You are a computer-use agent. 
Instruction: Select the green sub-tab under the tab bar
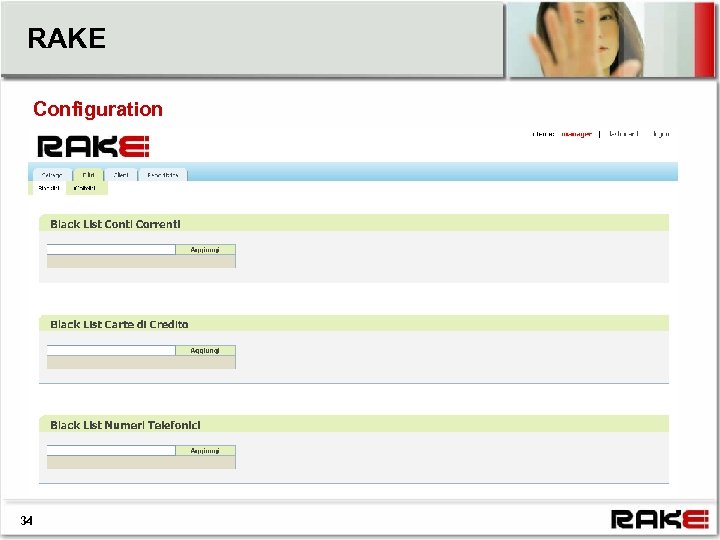coord(86,188)
